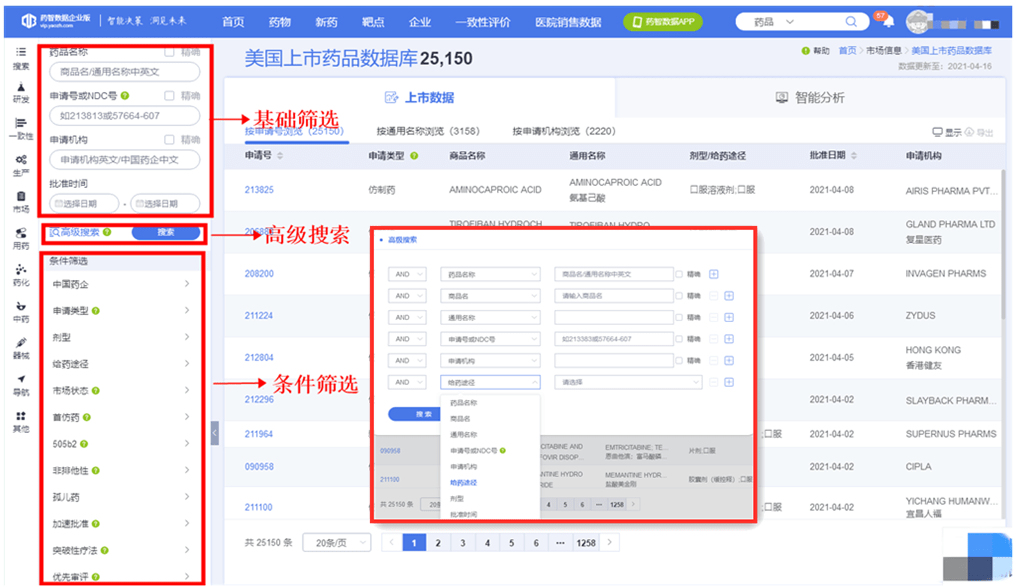
Task: Enable 精确 in the advanced search 通用名称 row
Action: (x=679, y=317)
